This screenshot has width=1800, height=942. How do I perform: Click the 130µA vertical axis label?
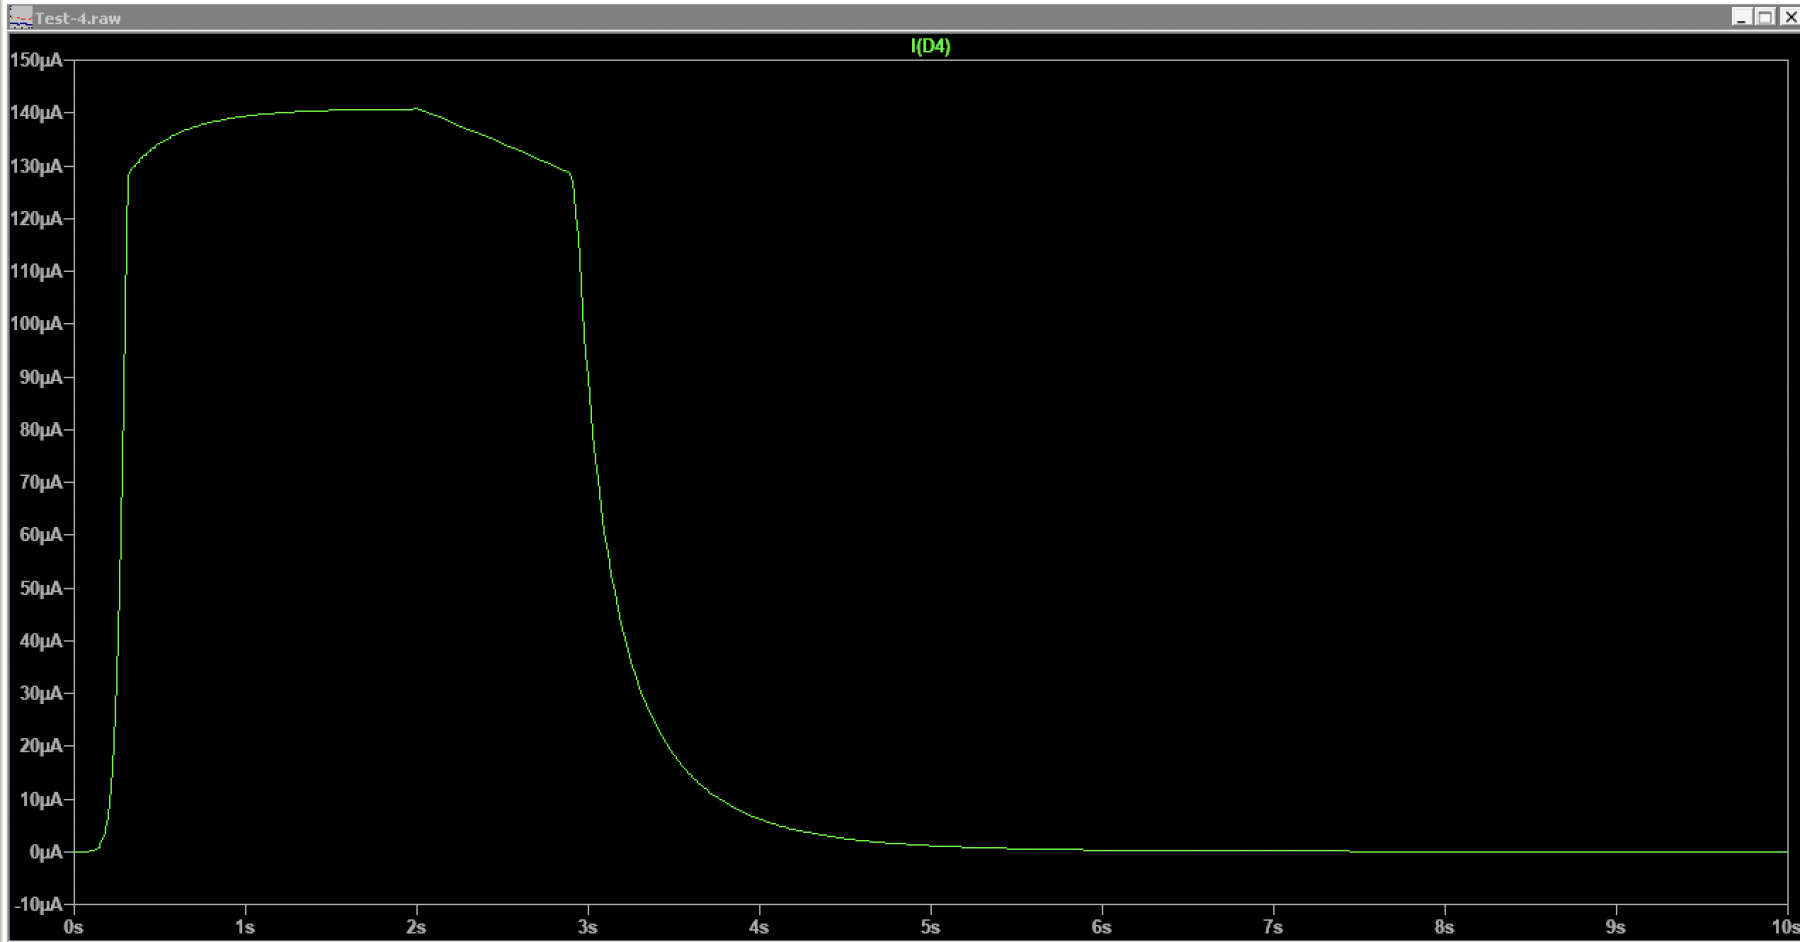pos(36,166)
